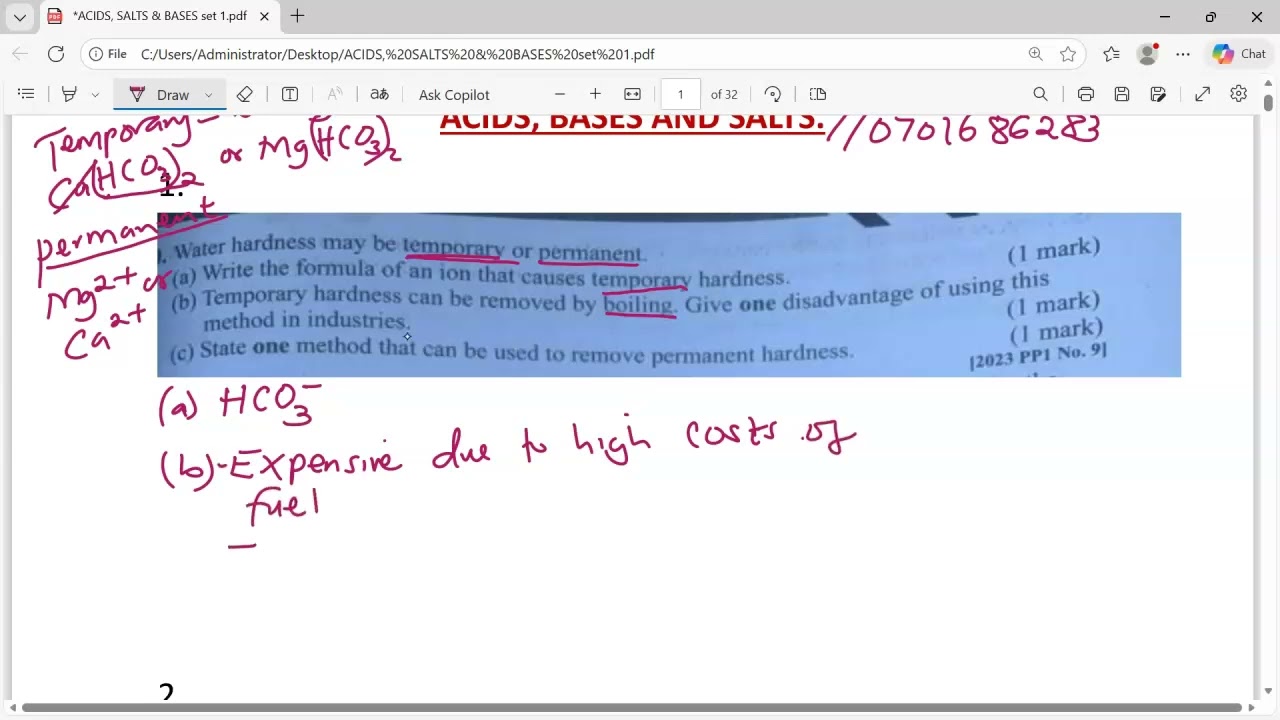
Task: Open PDF toolbar settings
Action: [1239, 94]
